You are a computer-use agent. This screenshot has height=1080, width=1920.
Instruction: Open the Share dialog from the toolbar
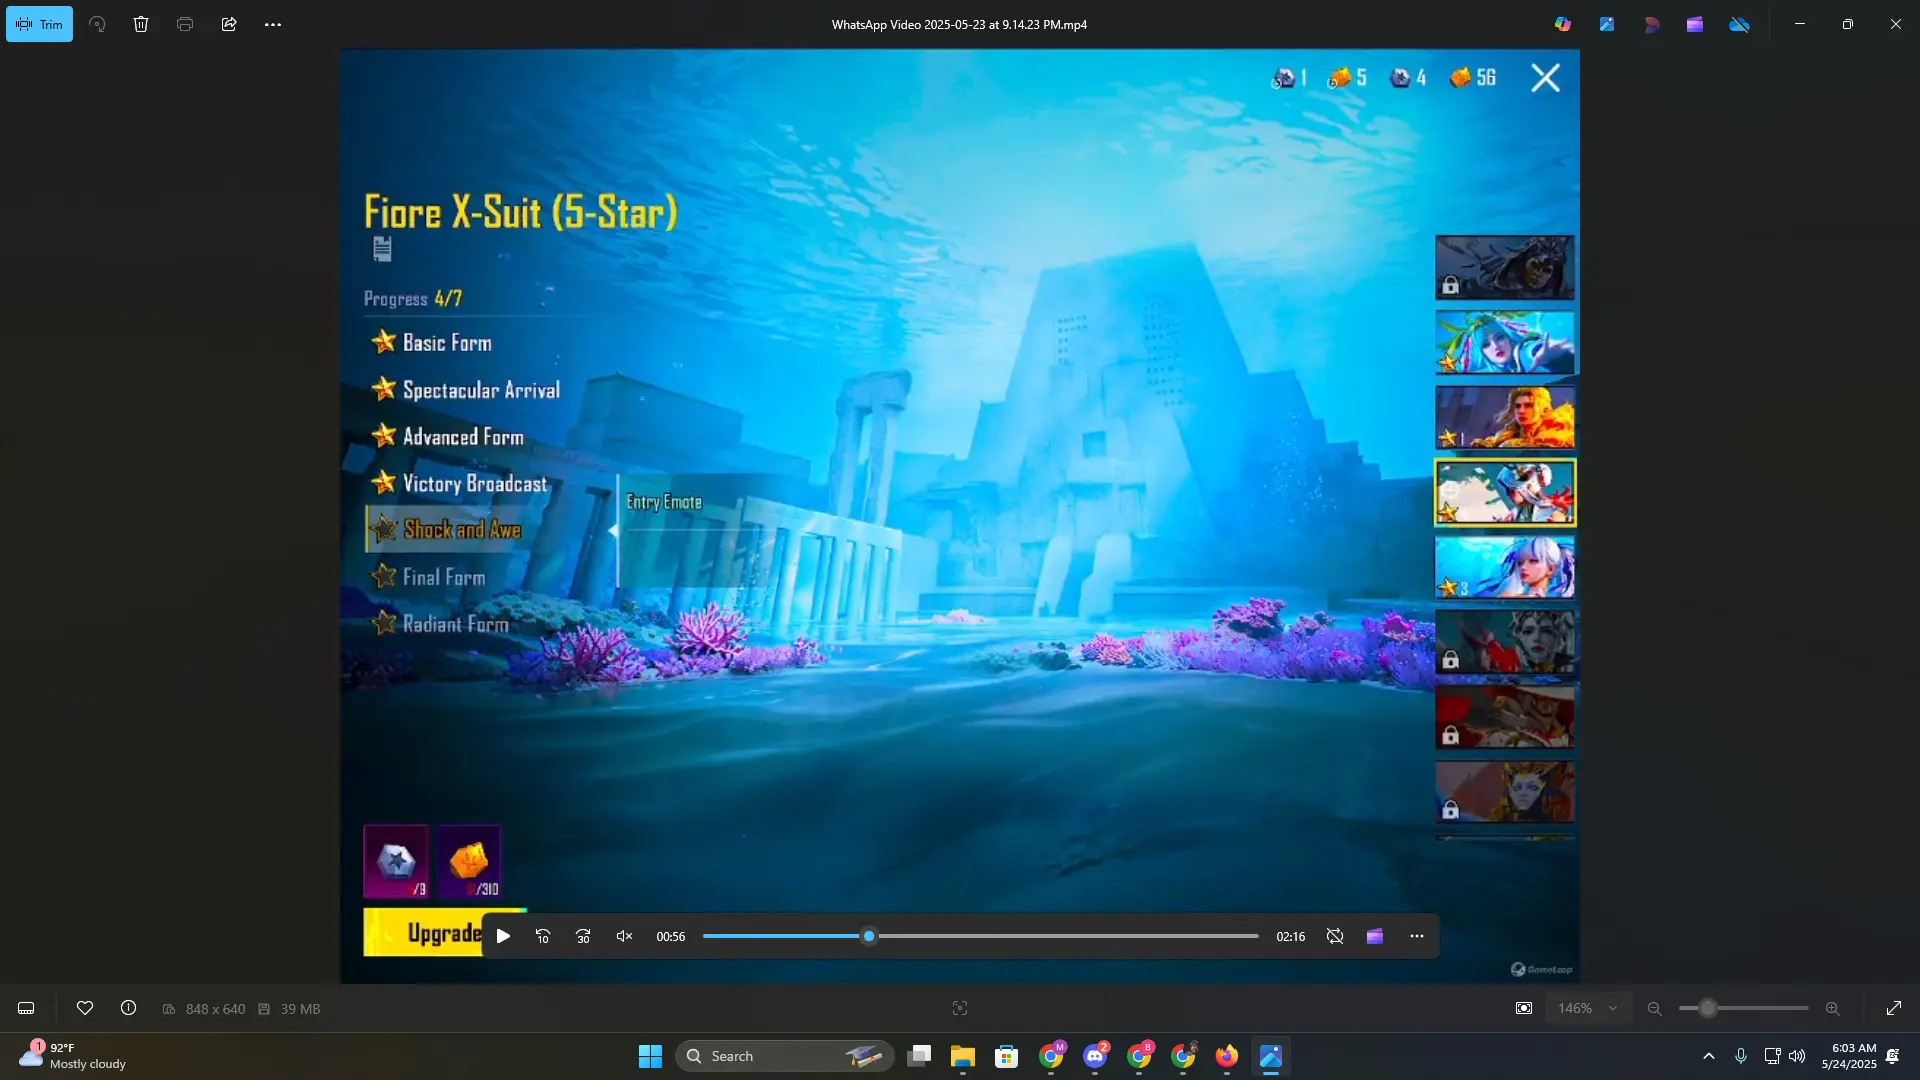229,24
